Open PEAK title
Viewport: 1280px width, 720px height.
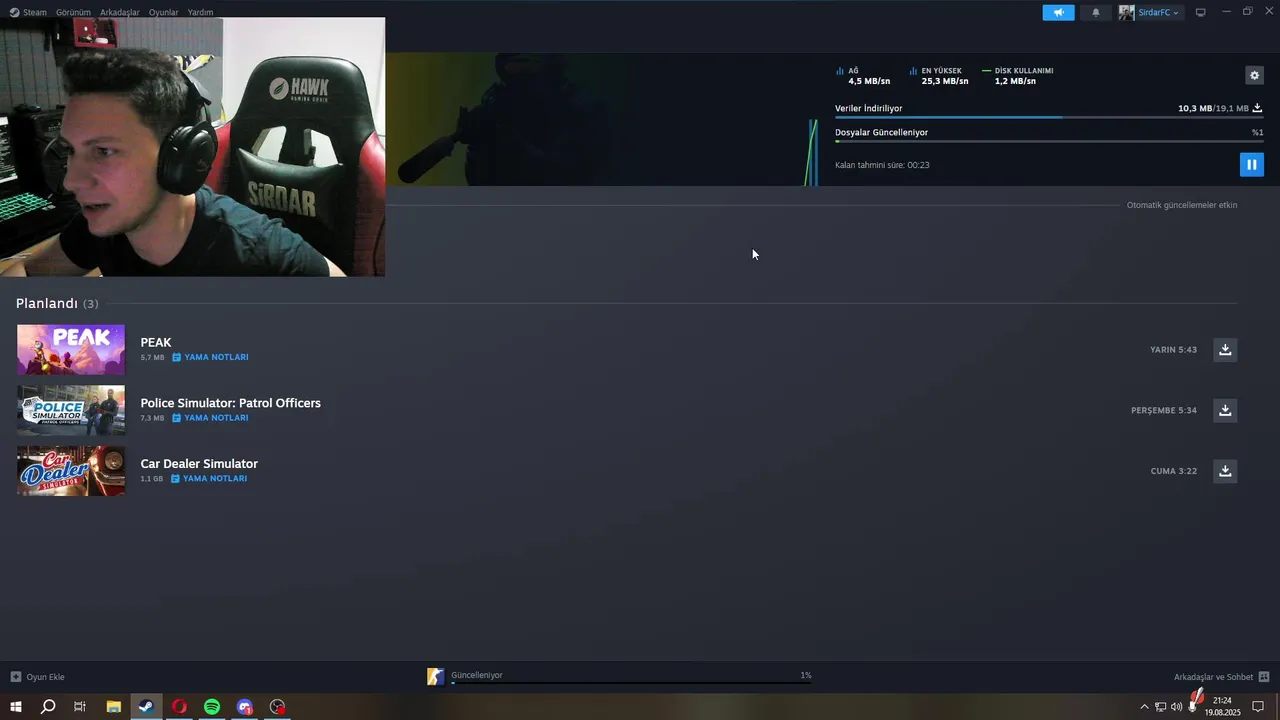coord(156,342)
